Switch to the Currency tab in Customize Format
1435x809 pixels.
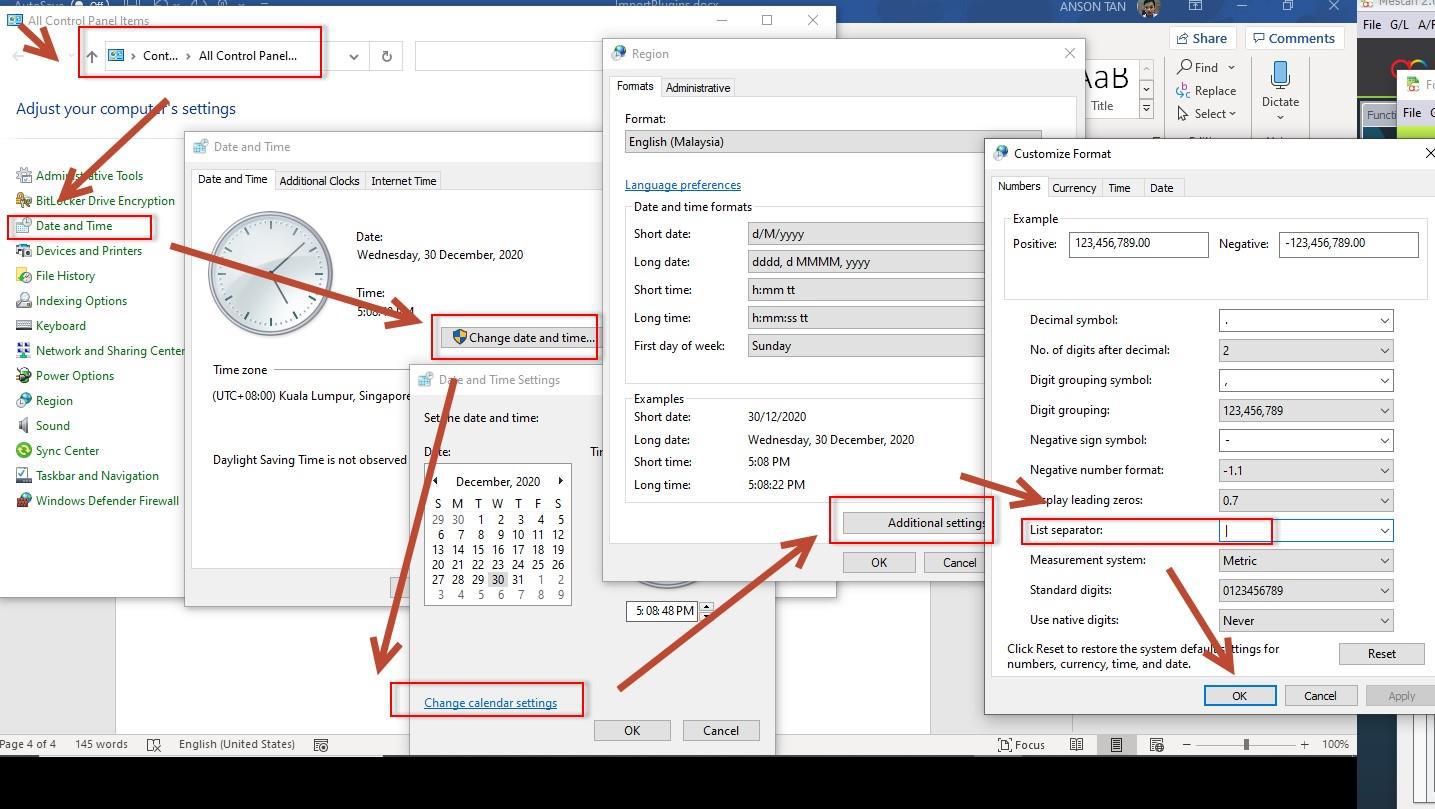(1073, 187)
